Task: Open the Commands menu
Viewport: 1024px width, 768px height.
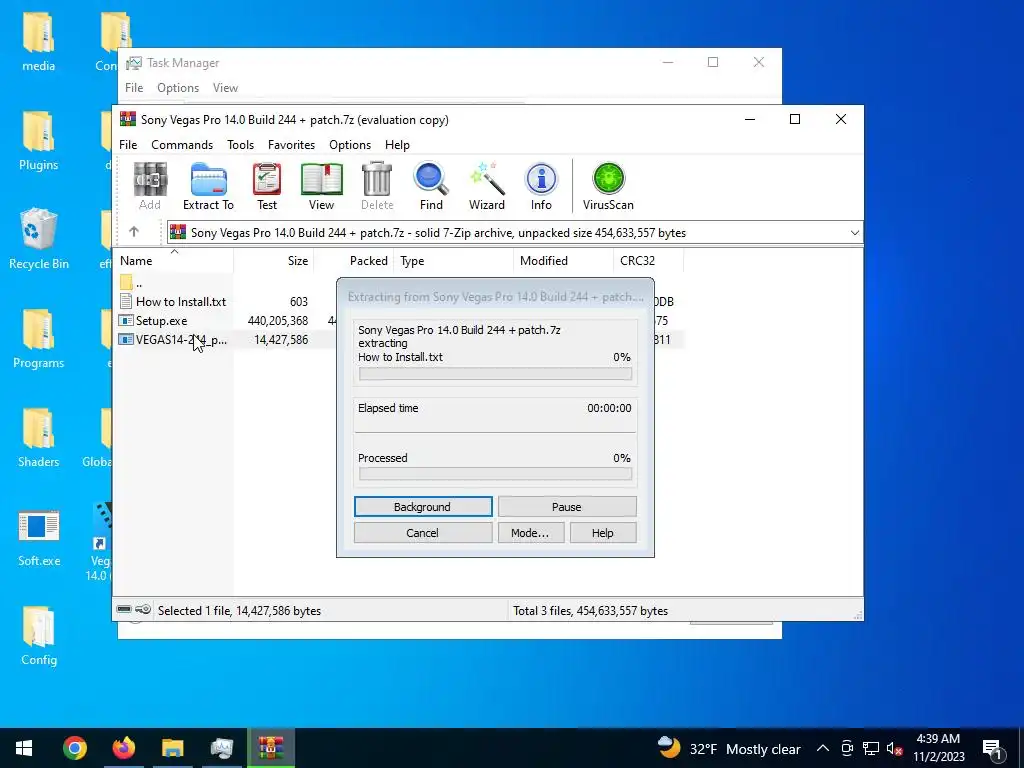Action: 182,144
